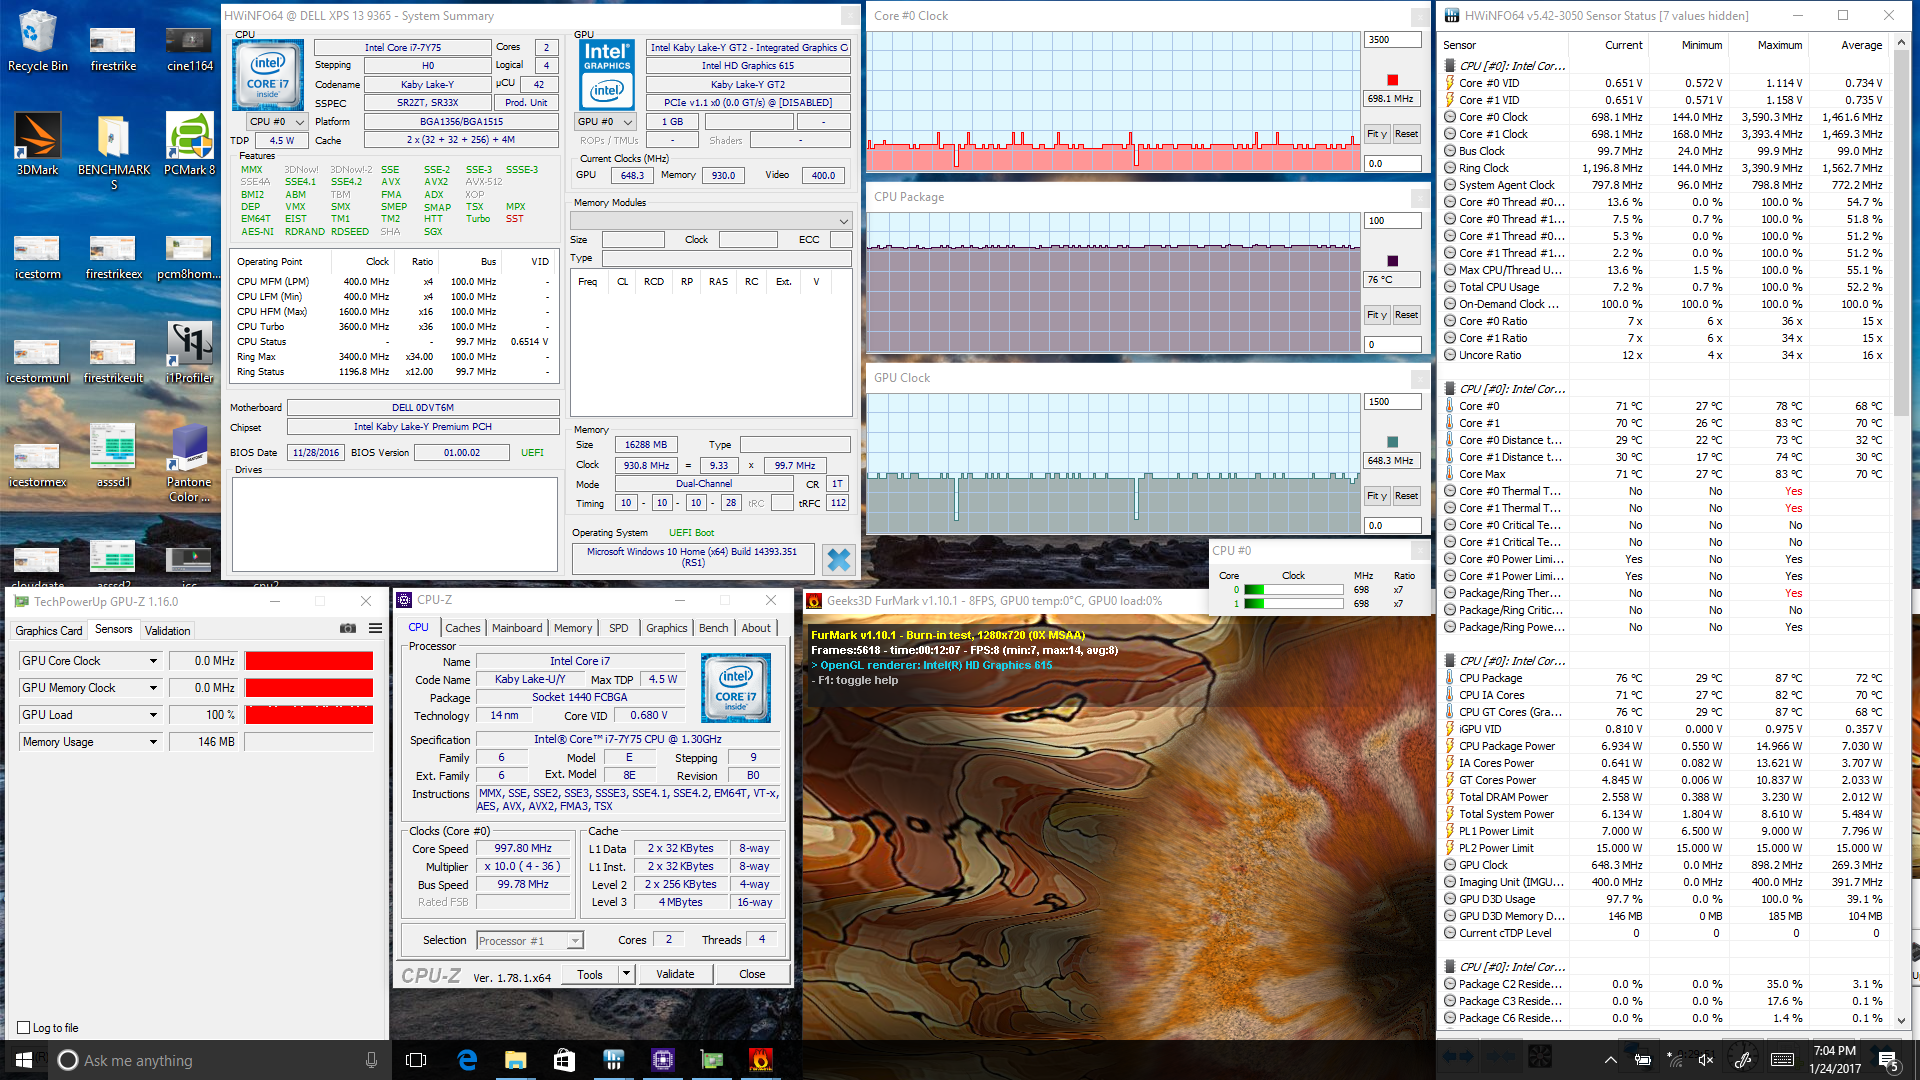Click the red Core #0 Clock color swatch
The height and width of the screenshot is (1080, 1920).
click(x=1392, y=80)
